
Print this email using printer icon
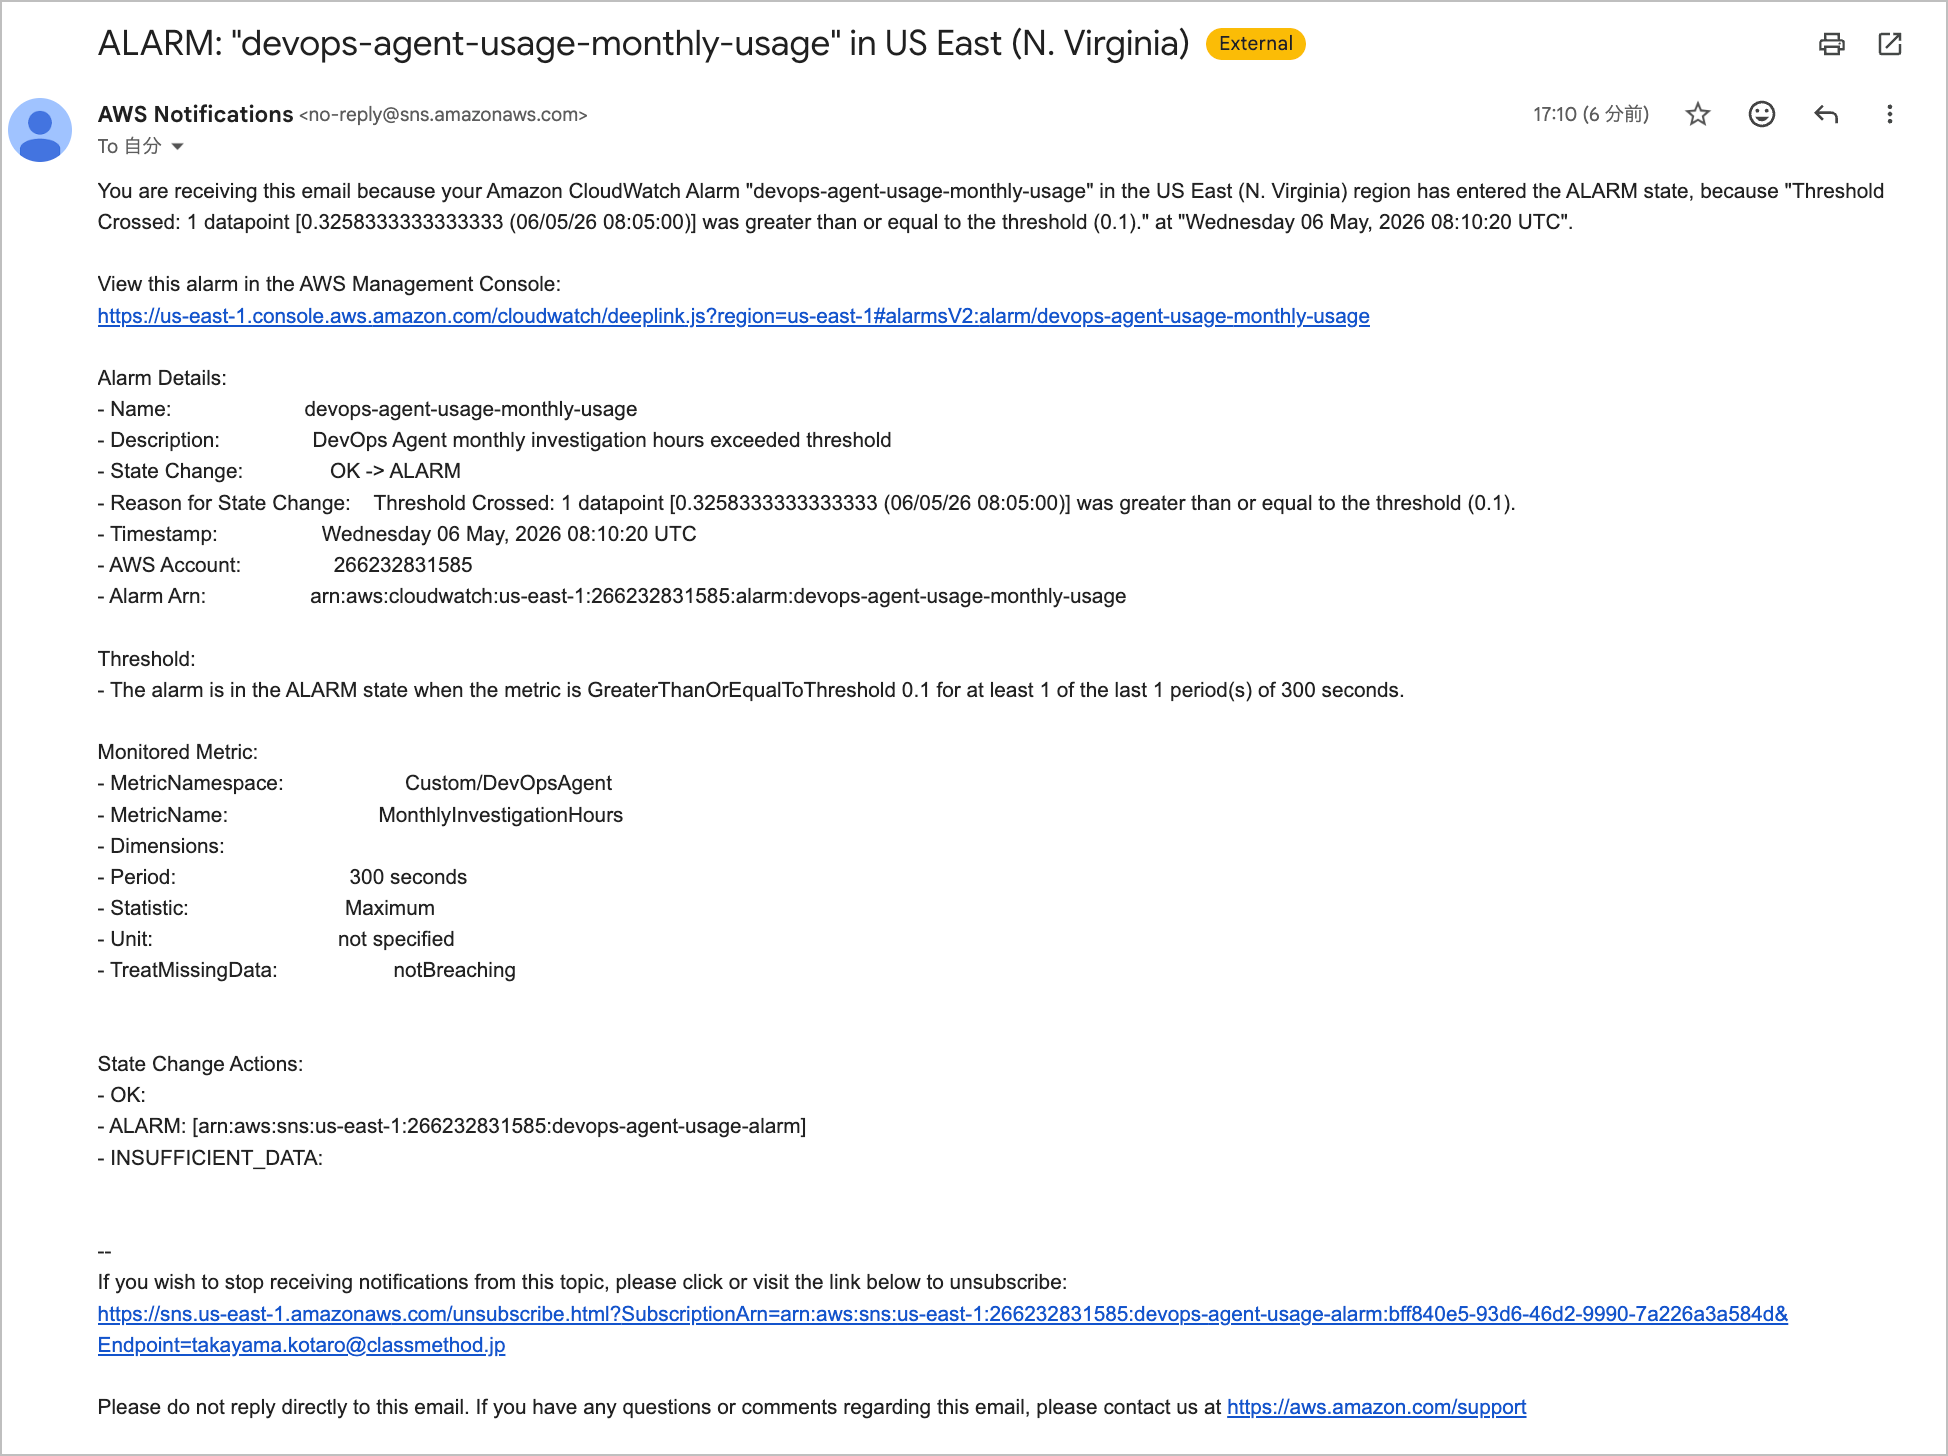pyautogui.click(x=1831, y=44)
